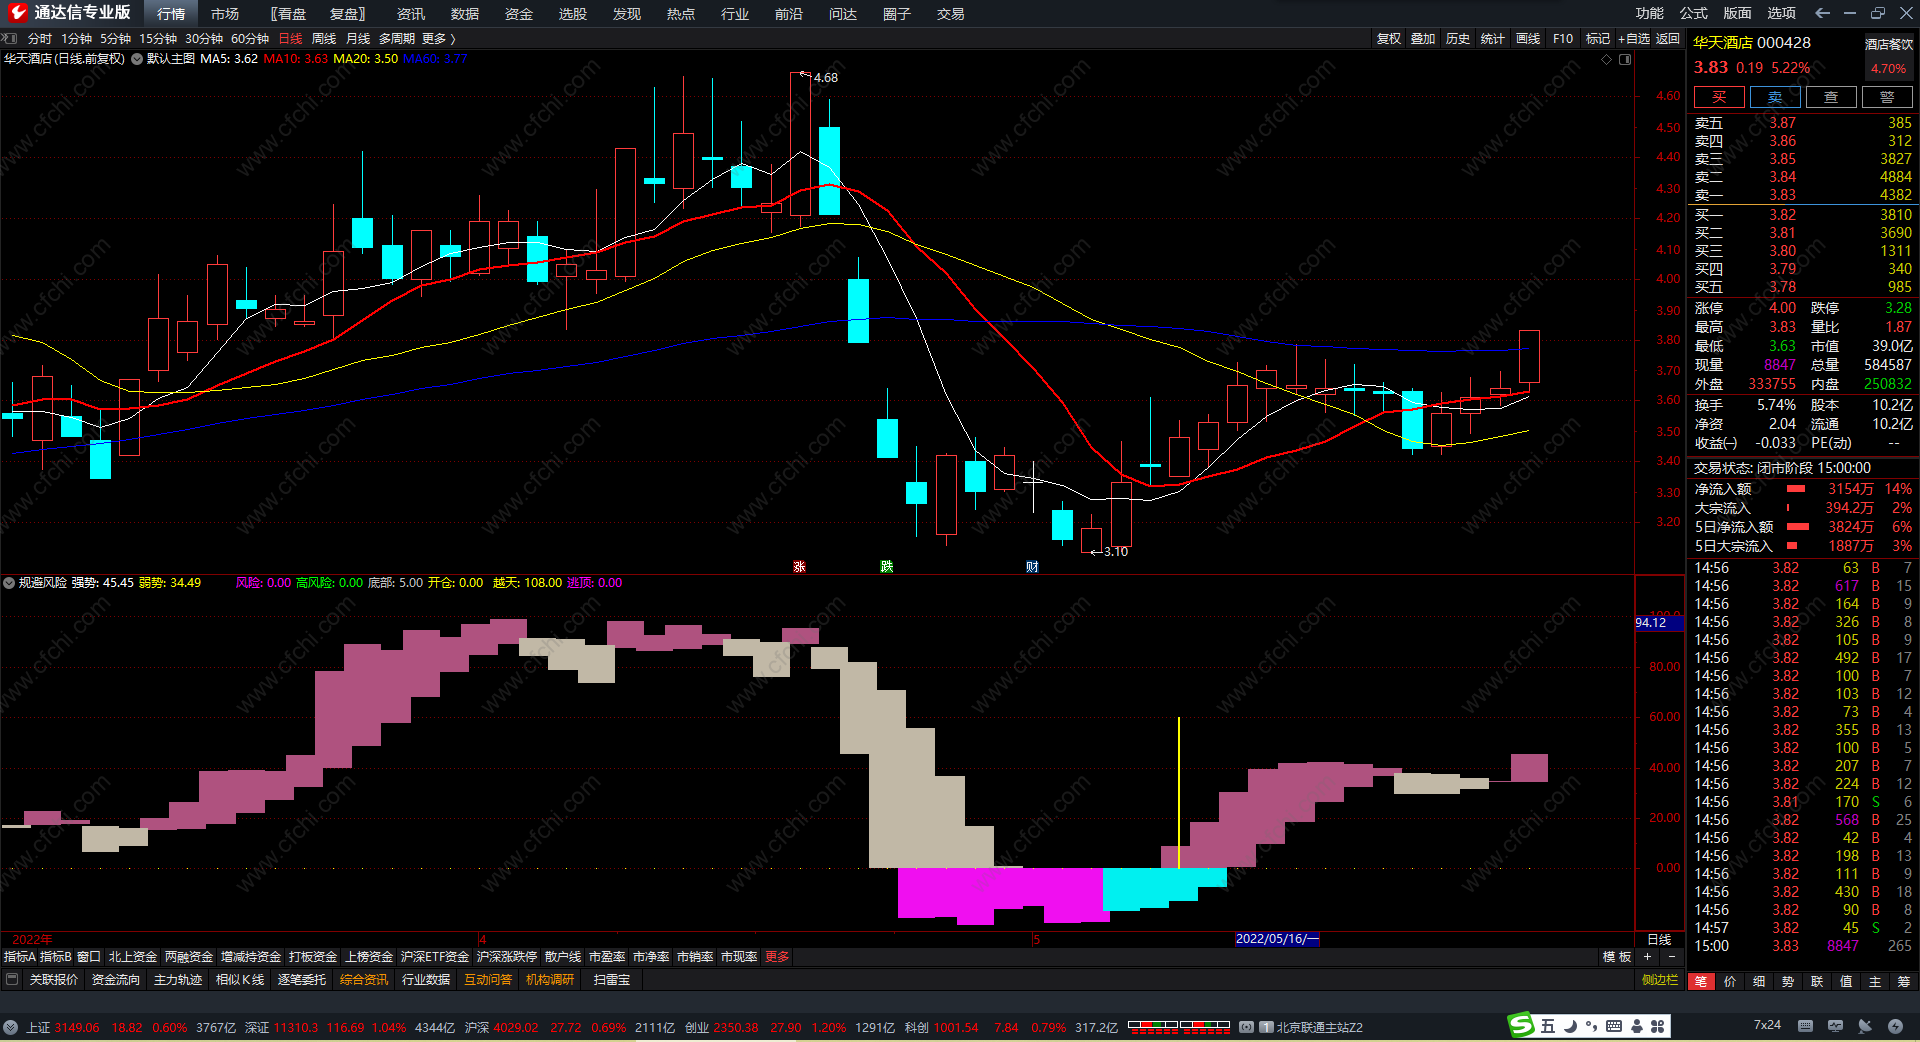
Task: Click the market breadth red-green bar indicator
Action: point(1179,1026)
